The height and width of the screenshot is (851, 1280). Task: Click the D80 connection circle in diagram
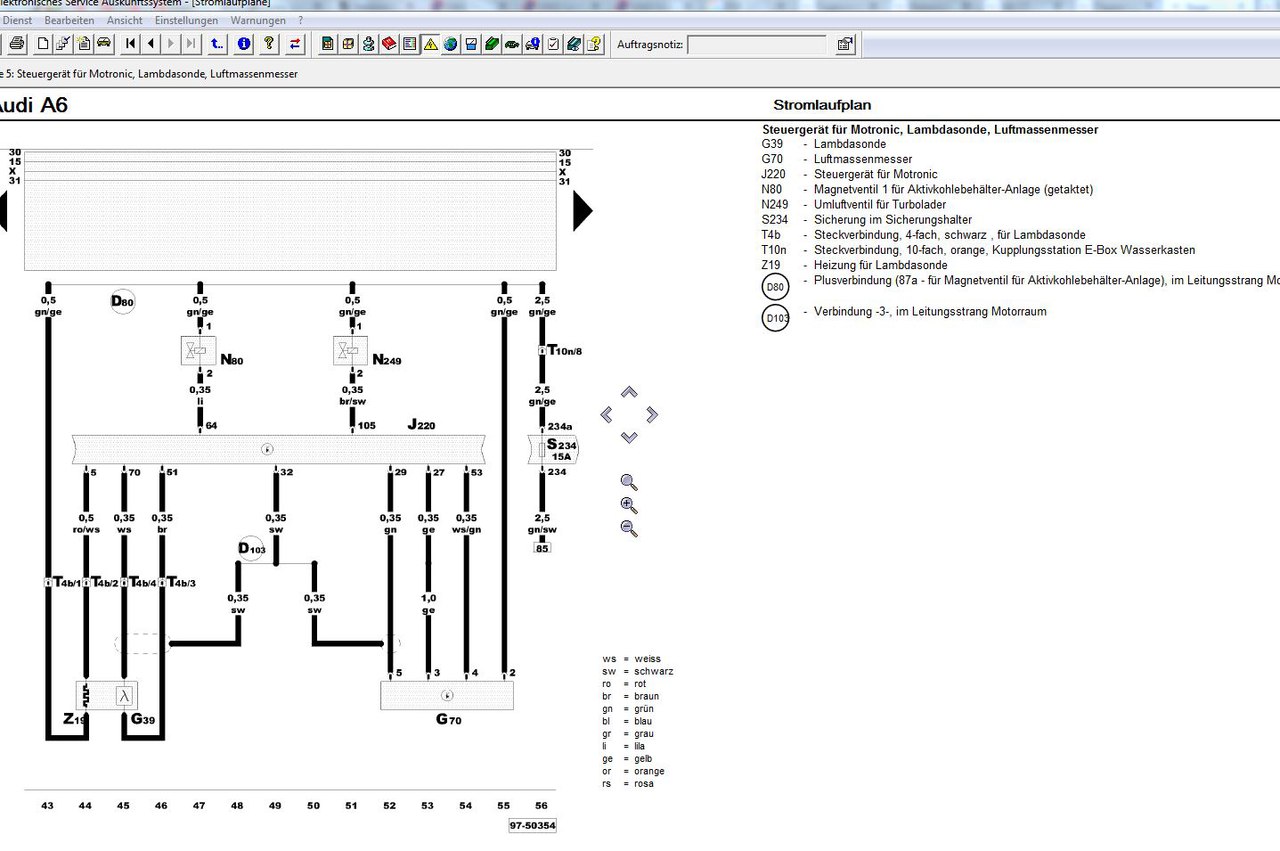click(x=122, y=301)
